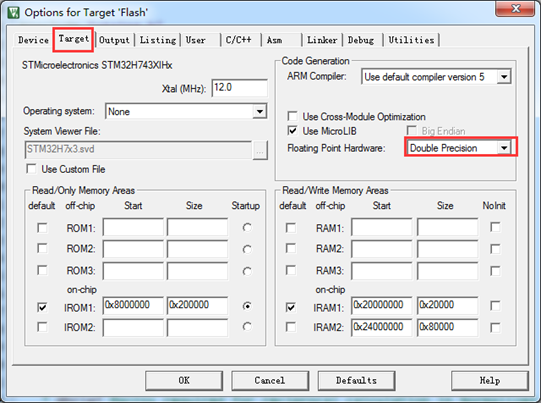Screen dimensions: 541x403
Task: Select the Target tab
Action: (x=73, y=39)
